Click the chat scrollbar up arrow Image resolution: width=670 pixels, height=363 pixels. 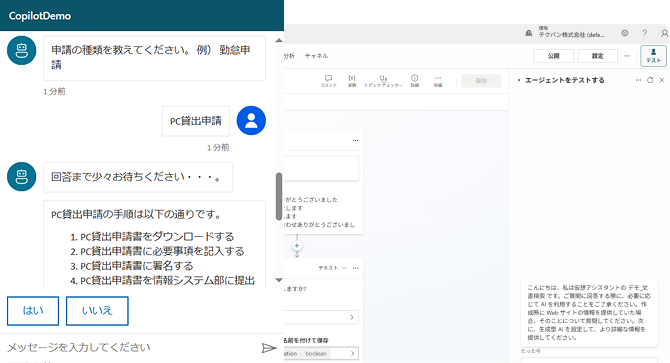279,41
